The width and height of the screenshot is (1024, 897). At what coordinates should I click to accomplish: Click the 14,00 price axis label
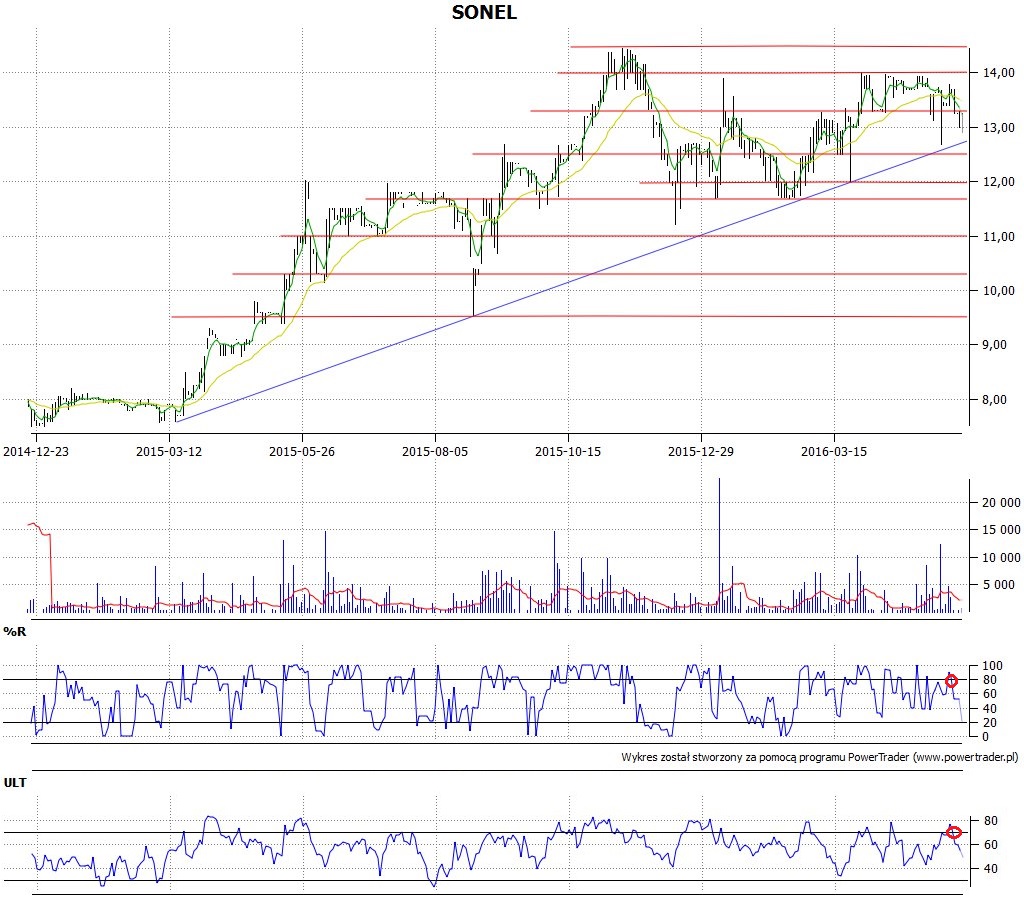[999, 73]
